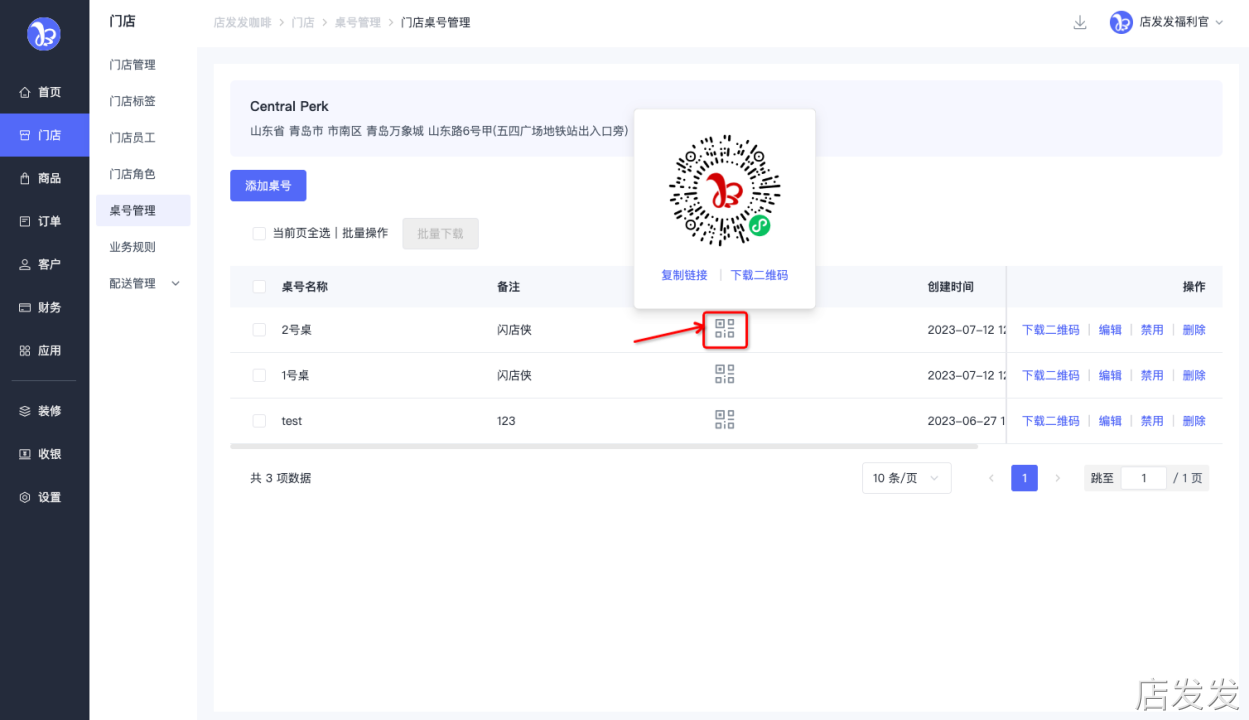Click 下载二维码 in the QR popup
The image size is (1249, 720).
pos(759,275)
